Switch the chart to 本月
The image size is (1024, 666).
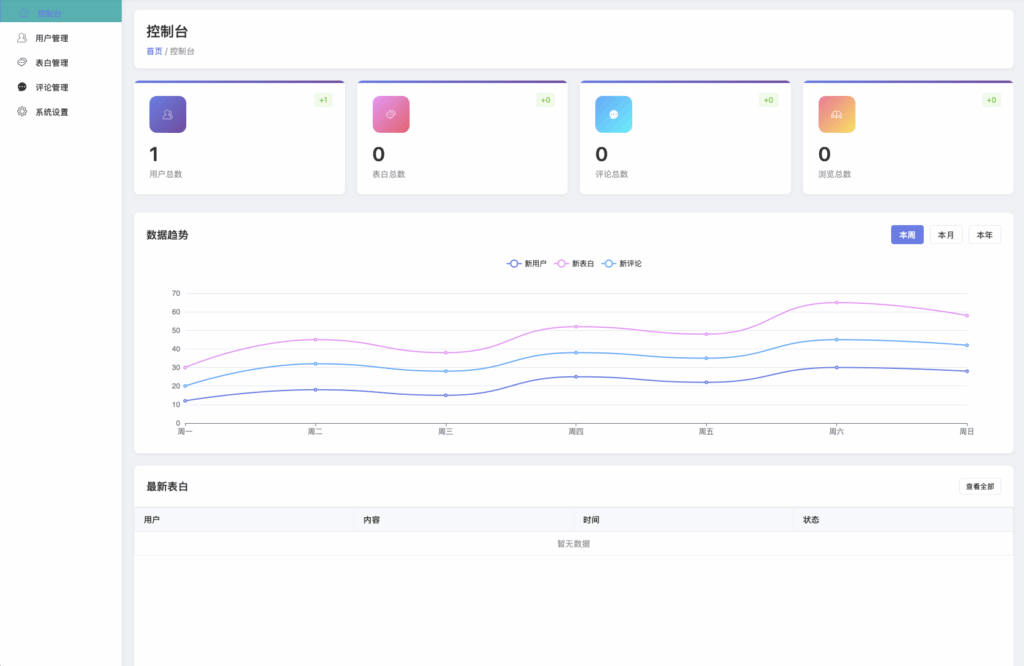pyautogui.click(x=946, y=235)
